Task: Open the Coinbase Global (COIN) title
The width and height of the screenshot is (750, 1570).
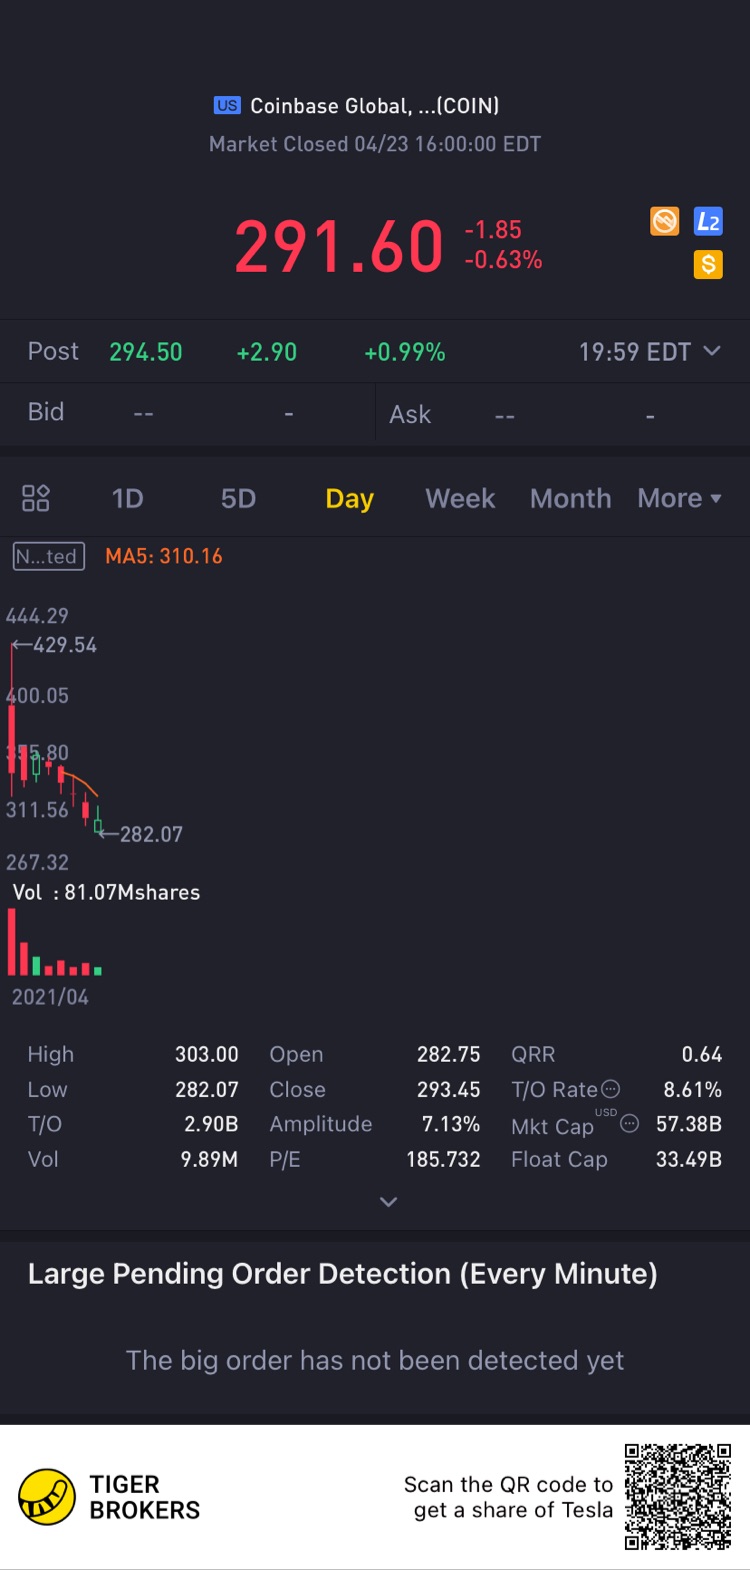Action: tap(374, 106)
